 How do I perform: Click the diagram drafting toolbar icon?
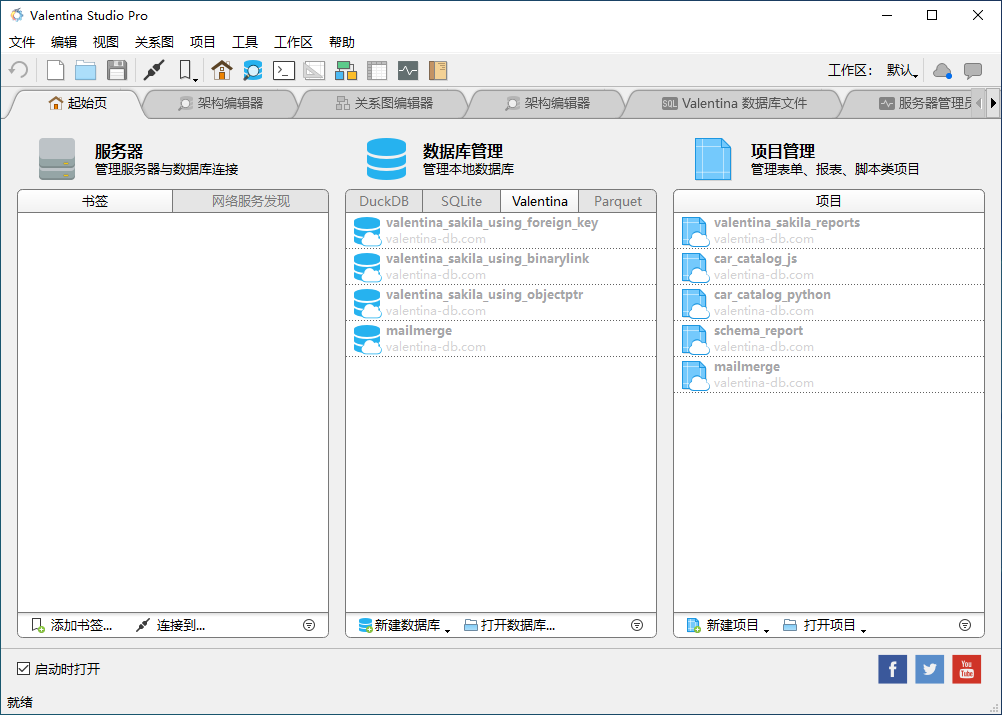click(314, 70)
